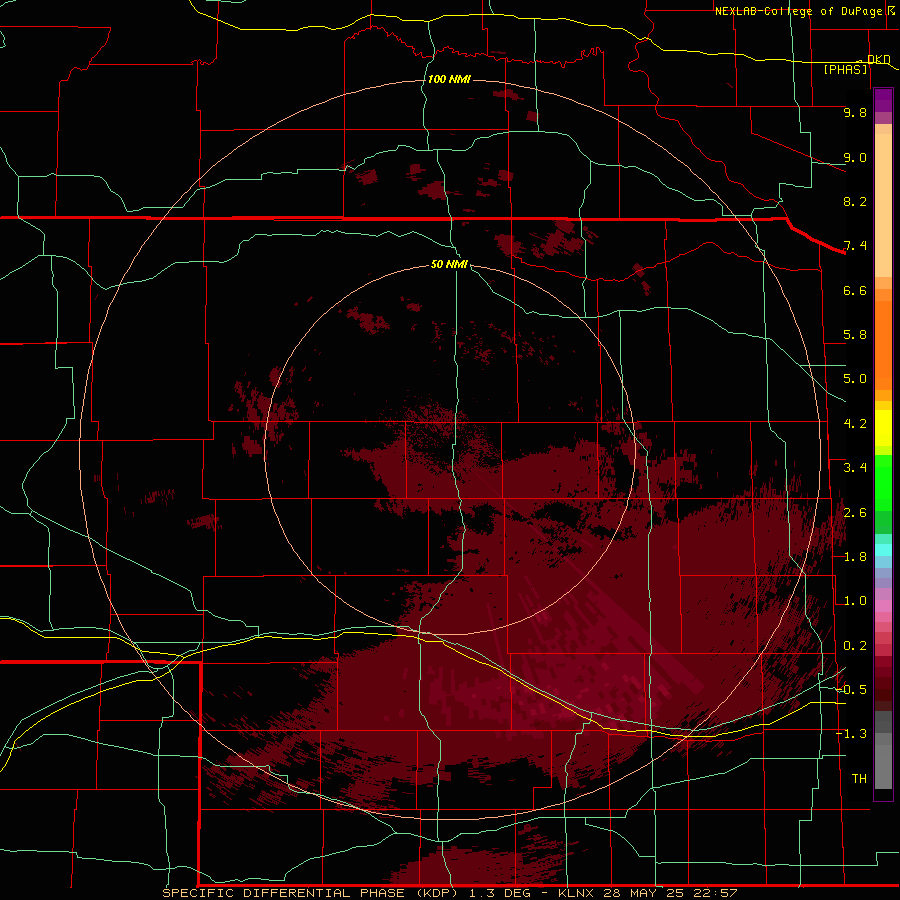Click the pink segment of the color bar
The image size is (900, 900).
pos(883,606)
